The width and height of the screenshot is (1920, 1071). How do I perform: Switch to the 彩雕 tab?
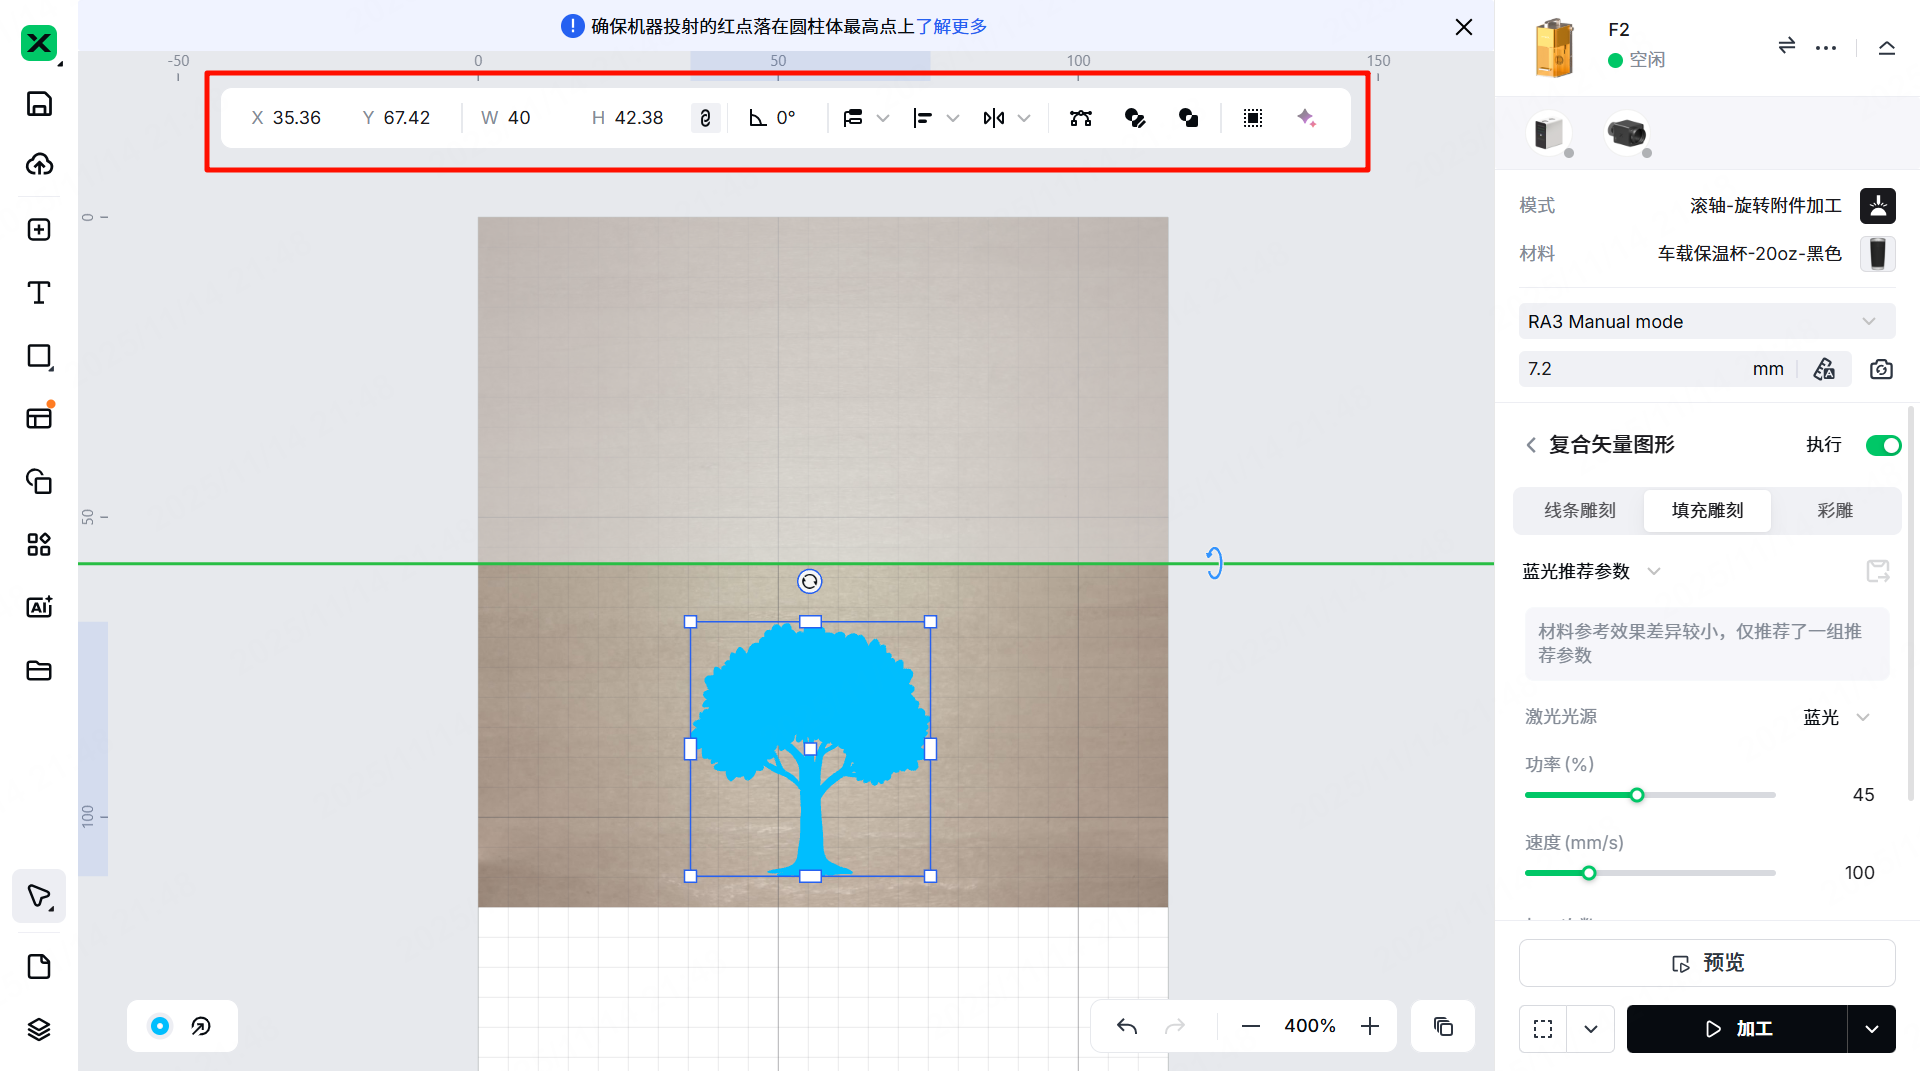click(1834, 510)
